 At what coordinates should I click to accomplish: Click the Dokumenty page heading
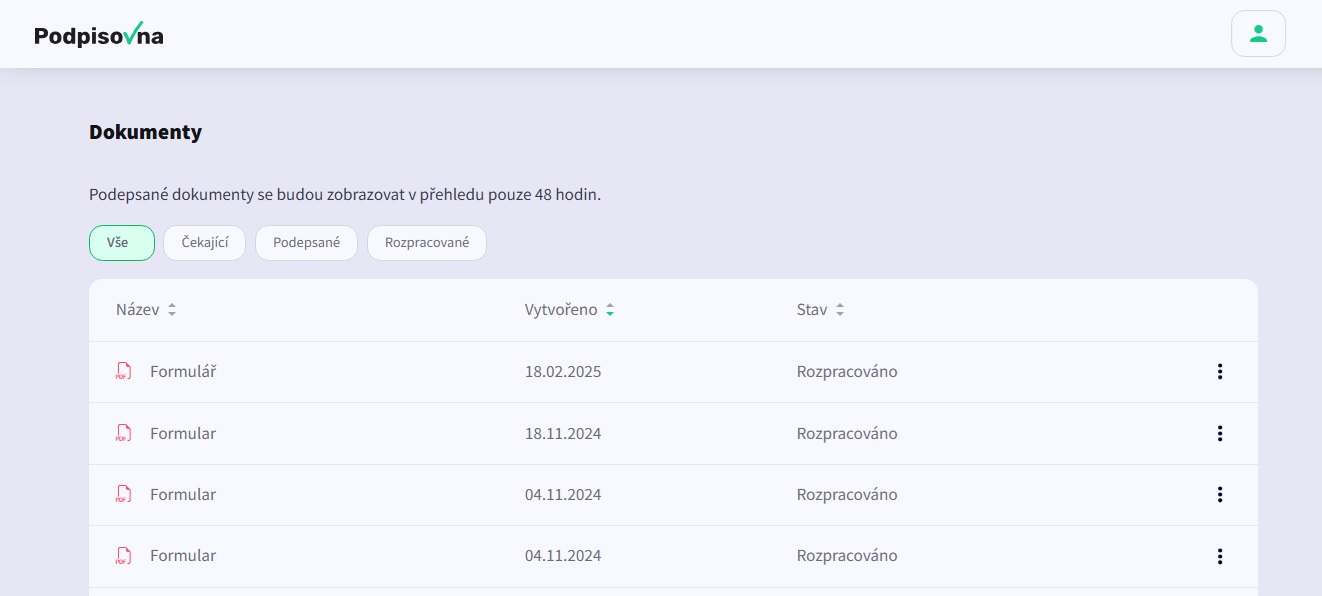[145, 132]
